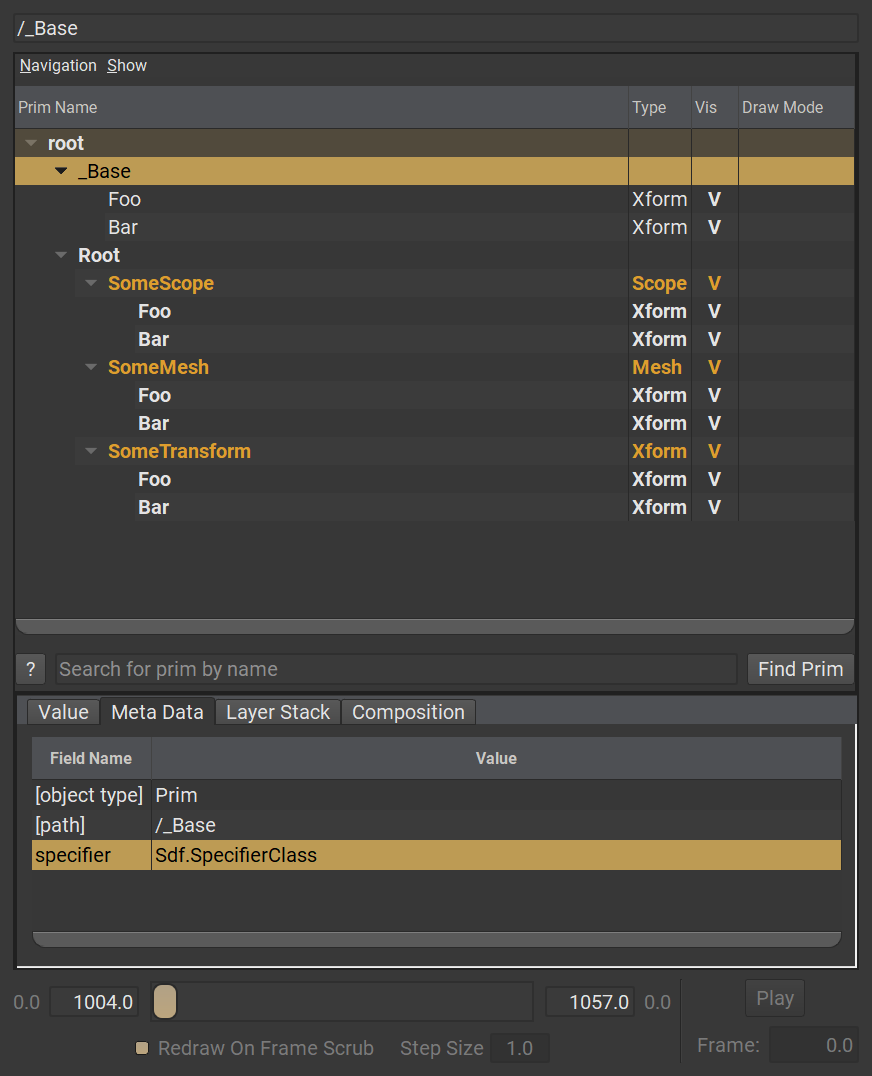Open the Show menu
This screenshot has height=1076, width=872.
click(x=127, y=66)
